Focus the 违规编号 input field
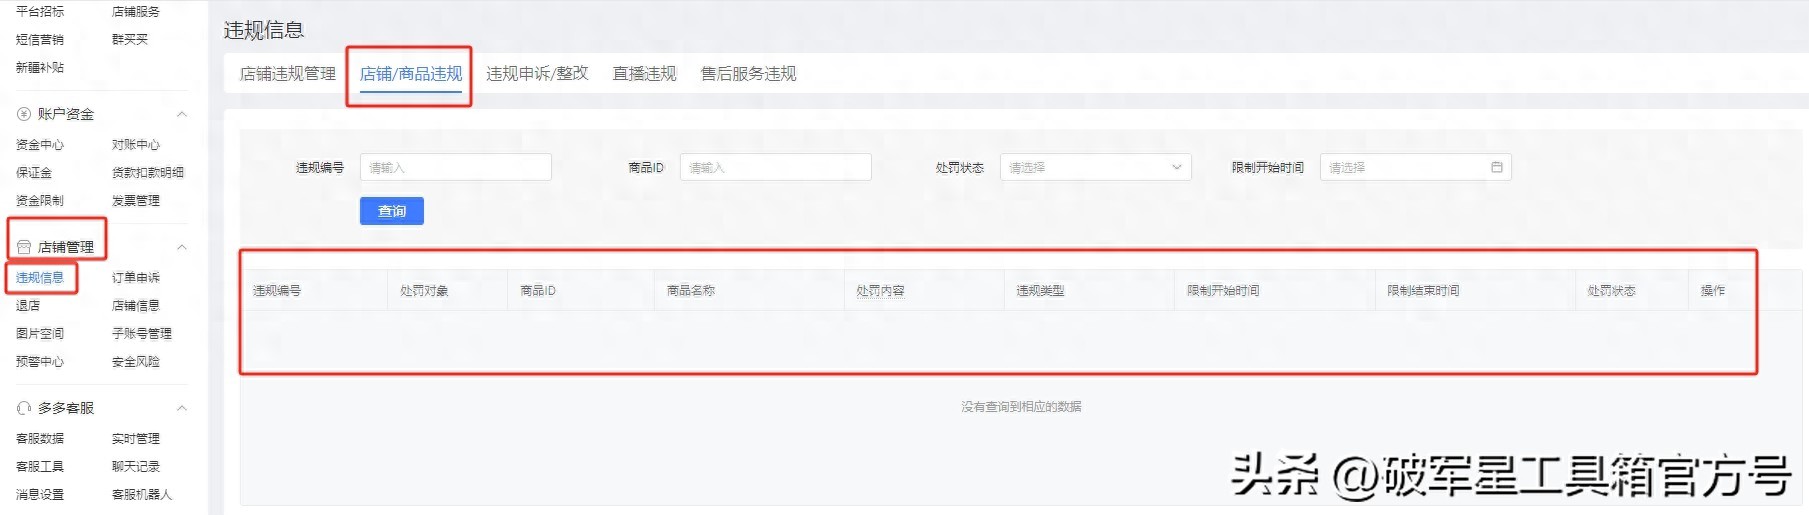The height and width of the screenshot is (515, 1809). [456, 167]
